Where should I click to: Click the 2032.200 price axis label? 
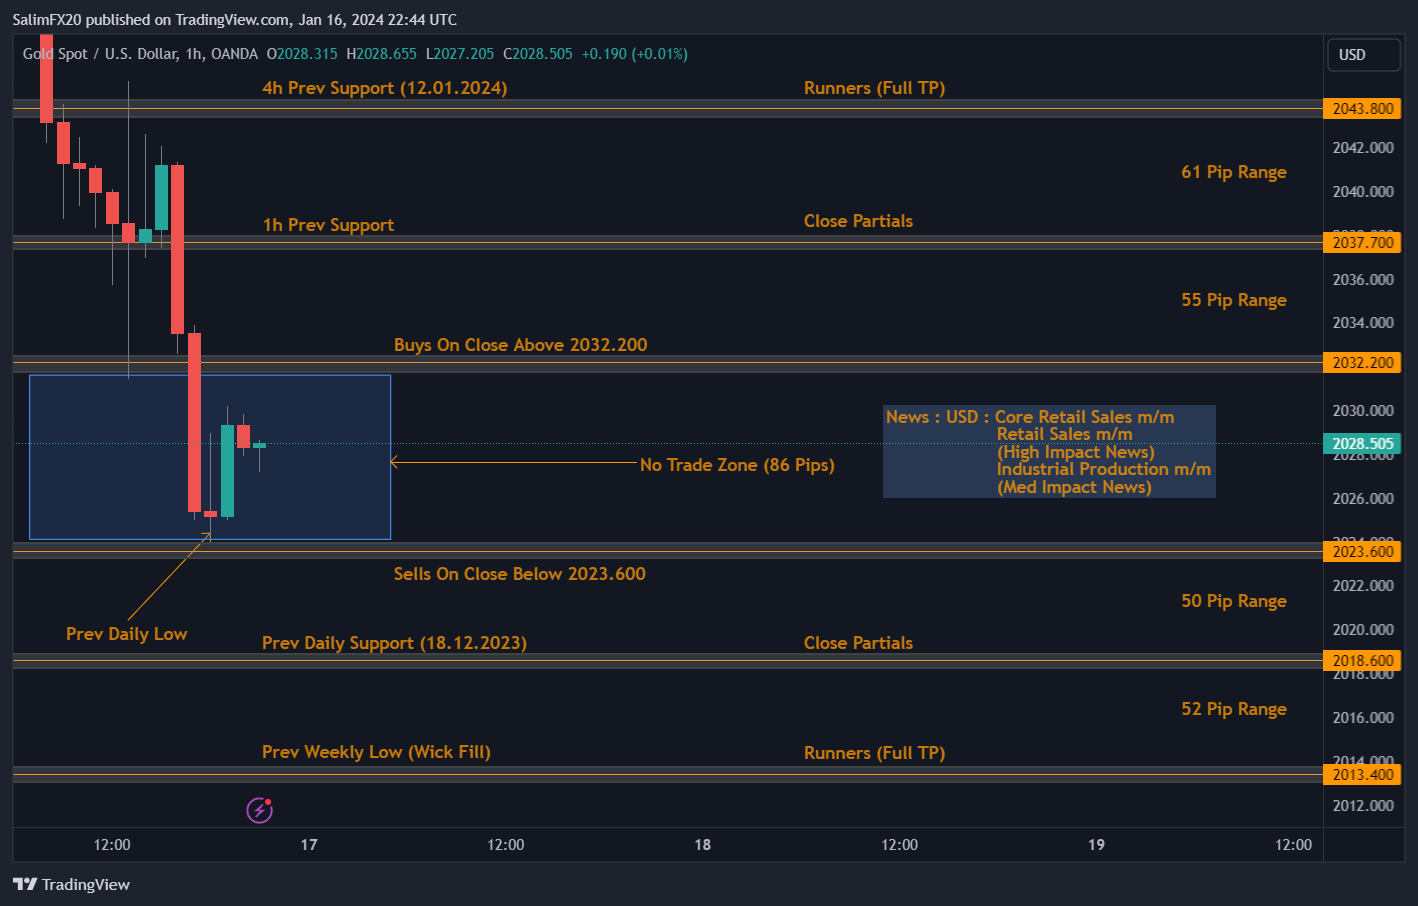click(1362, 363)
